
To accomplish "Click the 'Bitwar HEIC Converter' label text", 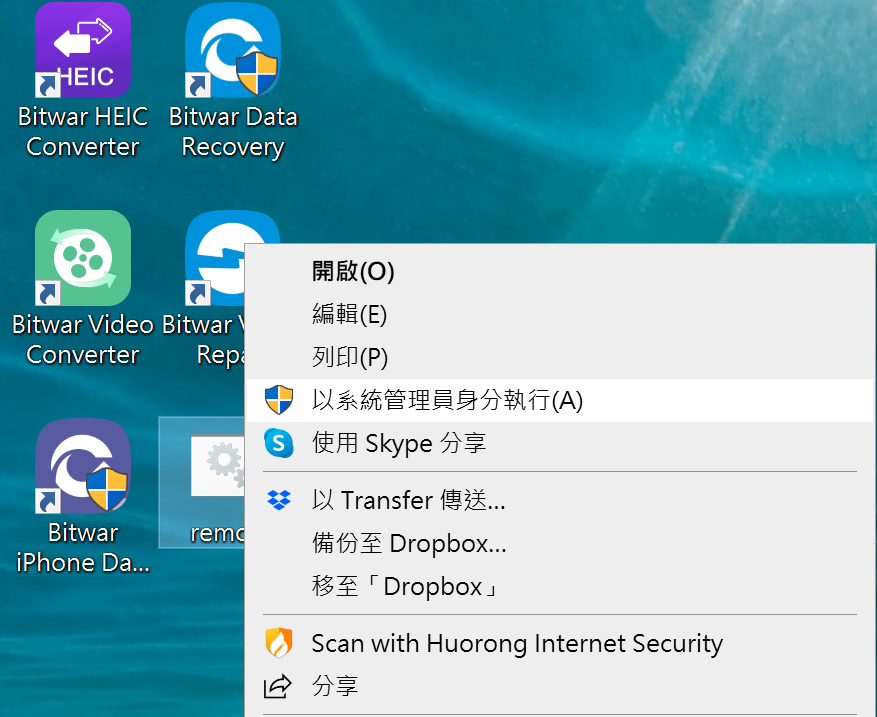I will tap(83, 132).
